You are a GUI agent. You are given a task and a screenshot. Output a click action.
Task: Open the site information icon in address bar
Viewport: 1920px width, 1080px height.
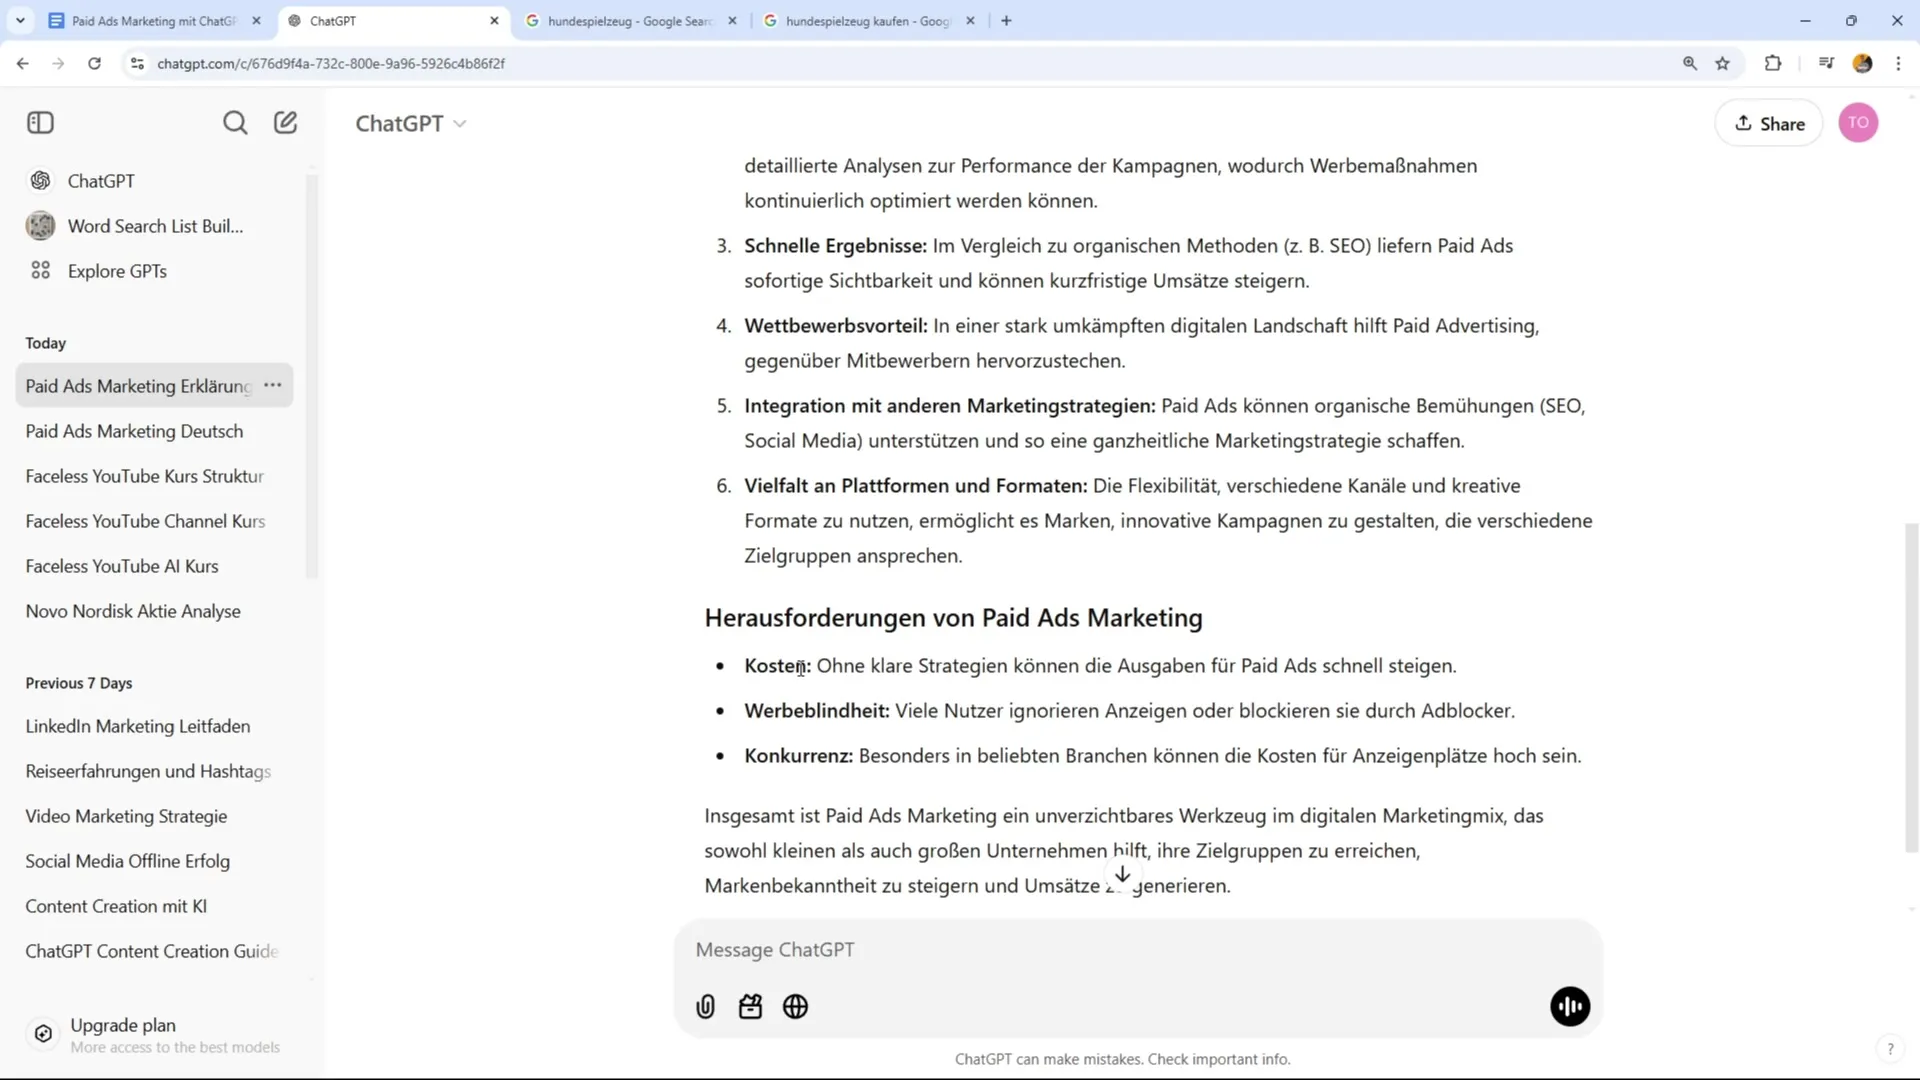137,63
